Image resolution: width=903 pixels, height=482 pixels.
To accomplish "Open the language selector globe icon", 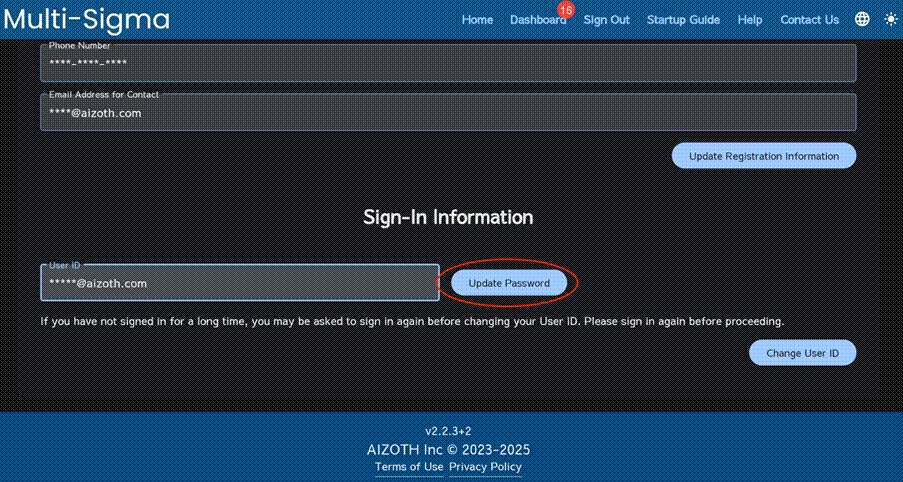I will (x=862, y=20).
